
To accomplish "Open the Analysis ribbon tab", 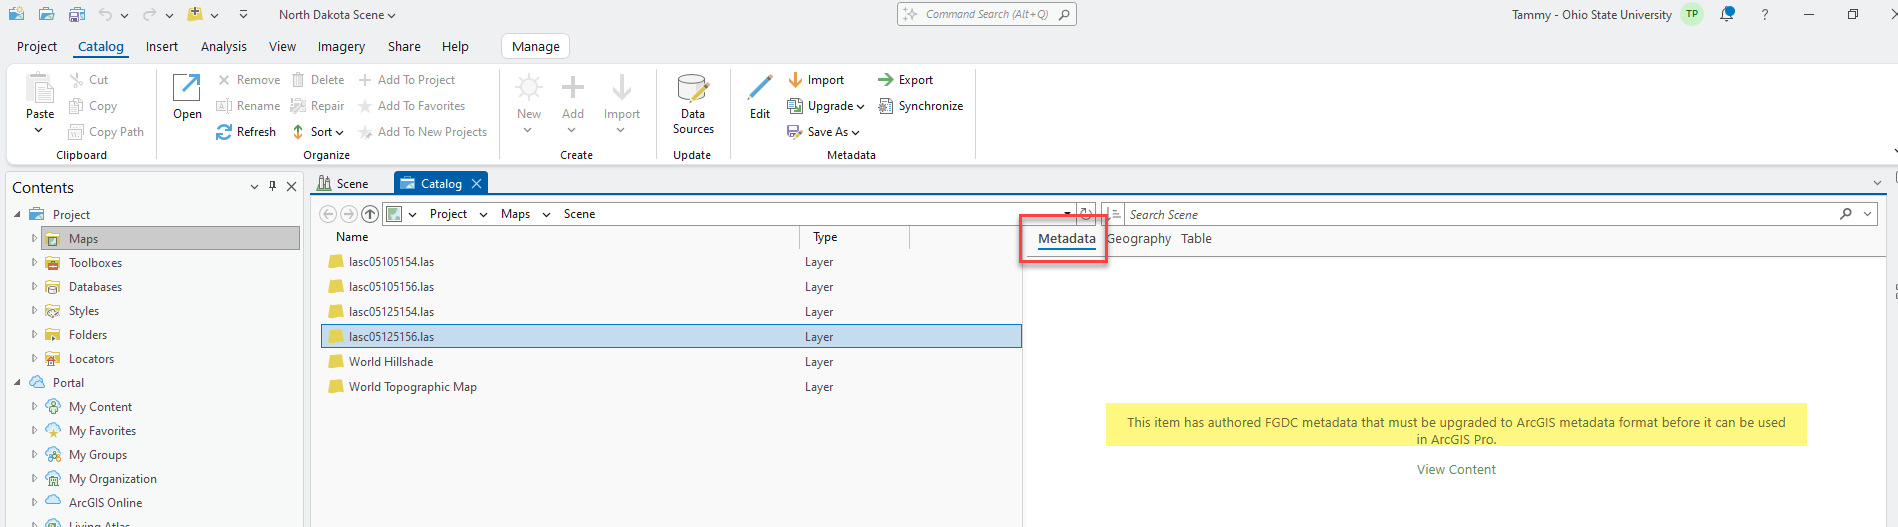I will point(223,47).
